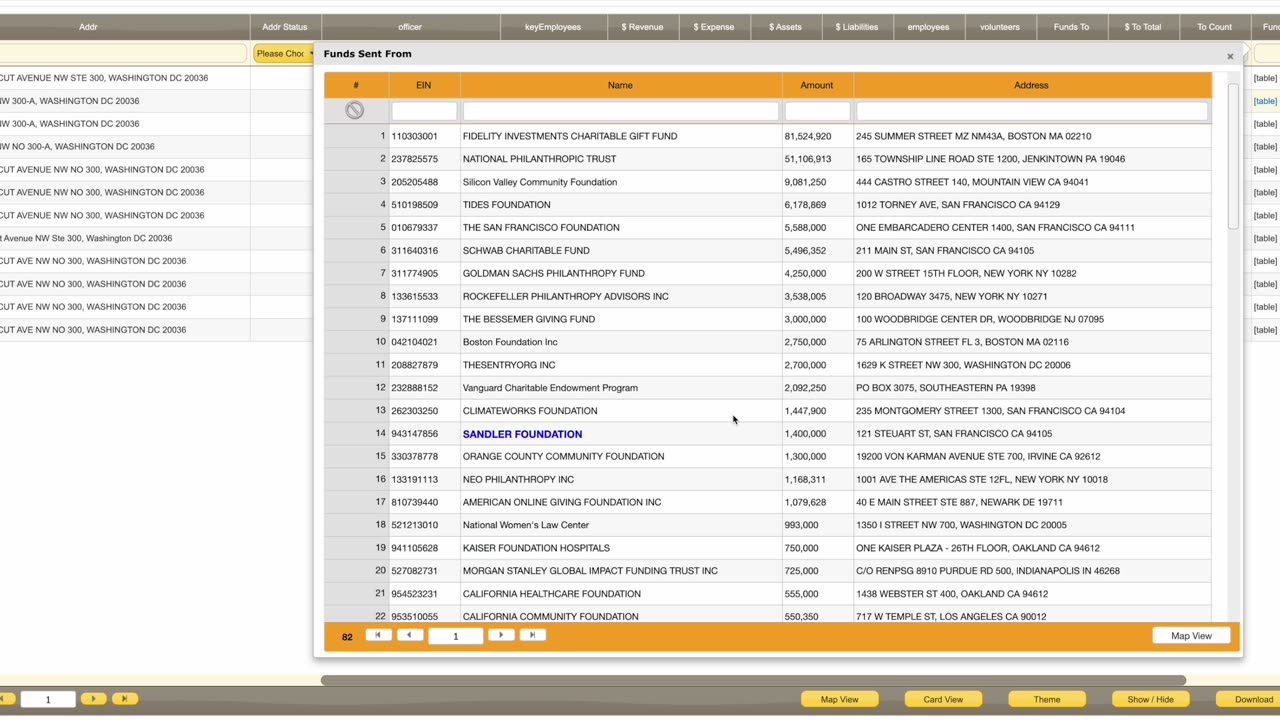The image size is (1280, 720).
Task: Sort dialog table by Address column header
Action: [1031, 85]
